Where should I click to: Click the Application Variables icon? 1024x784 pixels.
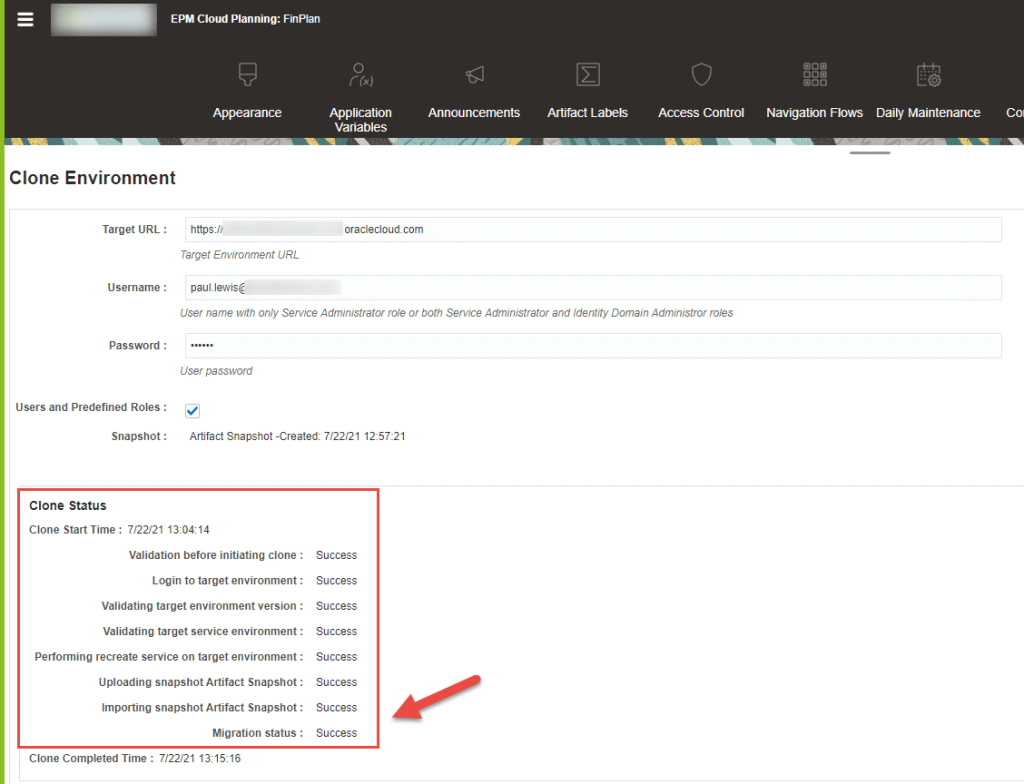(x=360, y=75)
